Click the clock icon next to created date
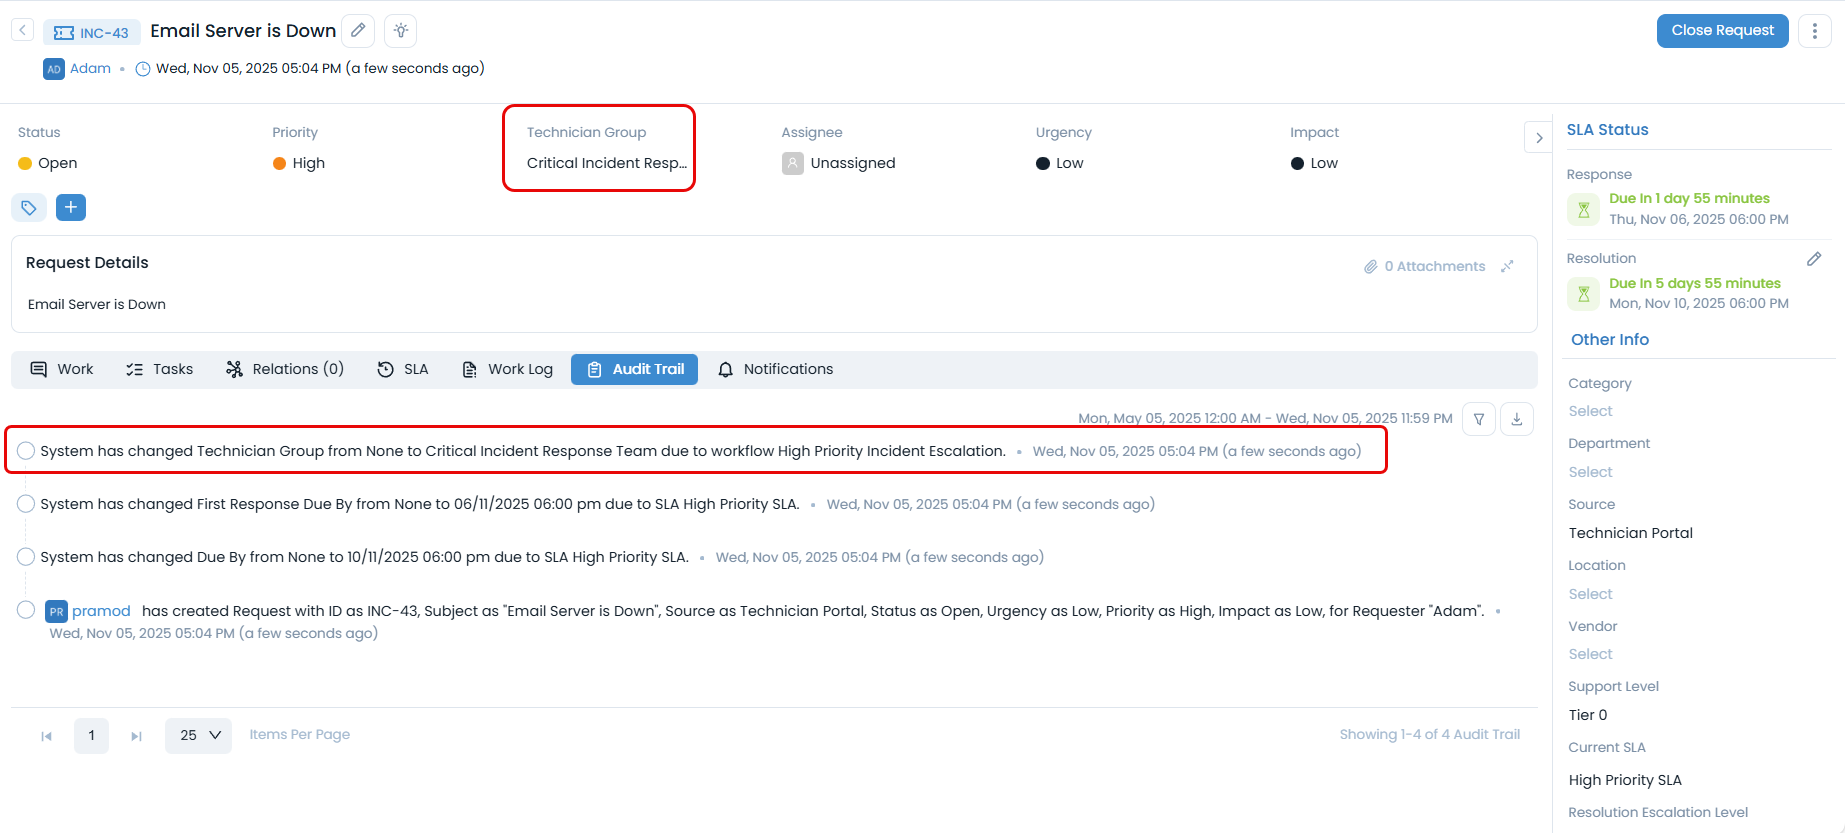This screenshot has width=1845, height=833. pyautogui.click(x=143, y=69)
